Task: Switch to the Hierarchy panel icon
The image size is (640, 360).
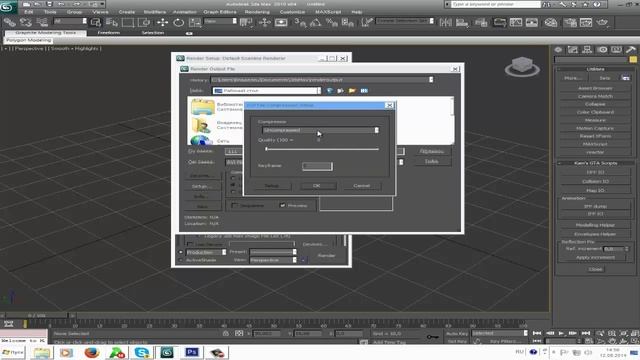Action: click(x=587, y=50)
